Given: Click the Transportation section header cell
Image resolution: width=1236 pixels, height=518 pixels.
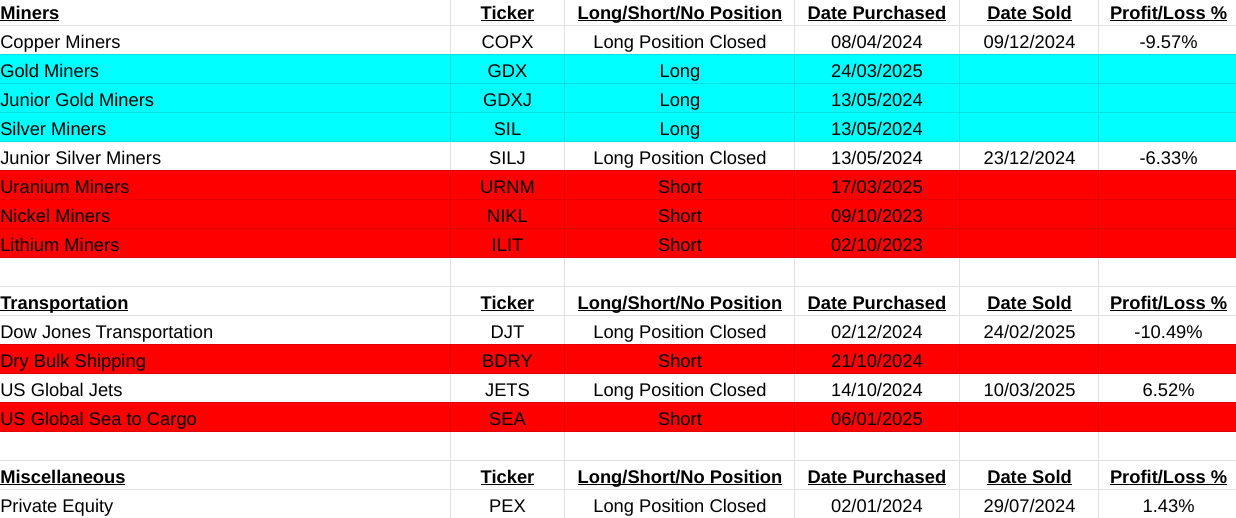Looking at the screenshot, I should 64,303.
